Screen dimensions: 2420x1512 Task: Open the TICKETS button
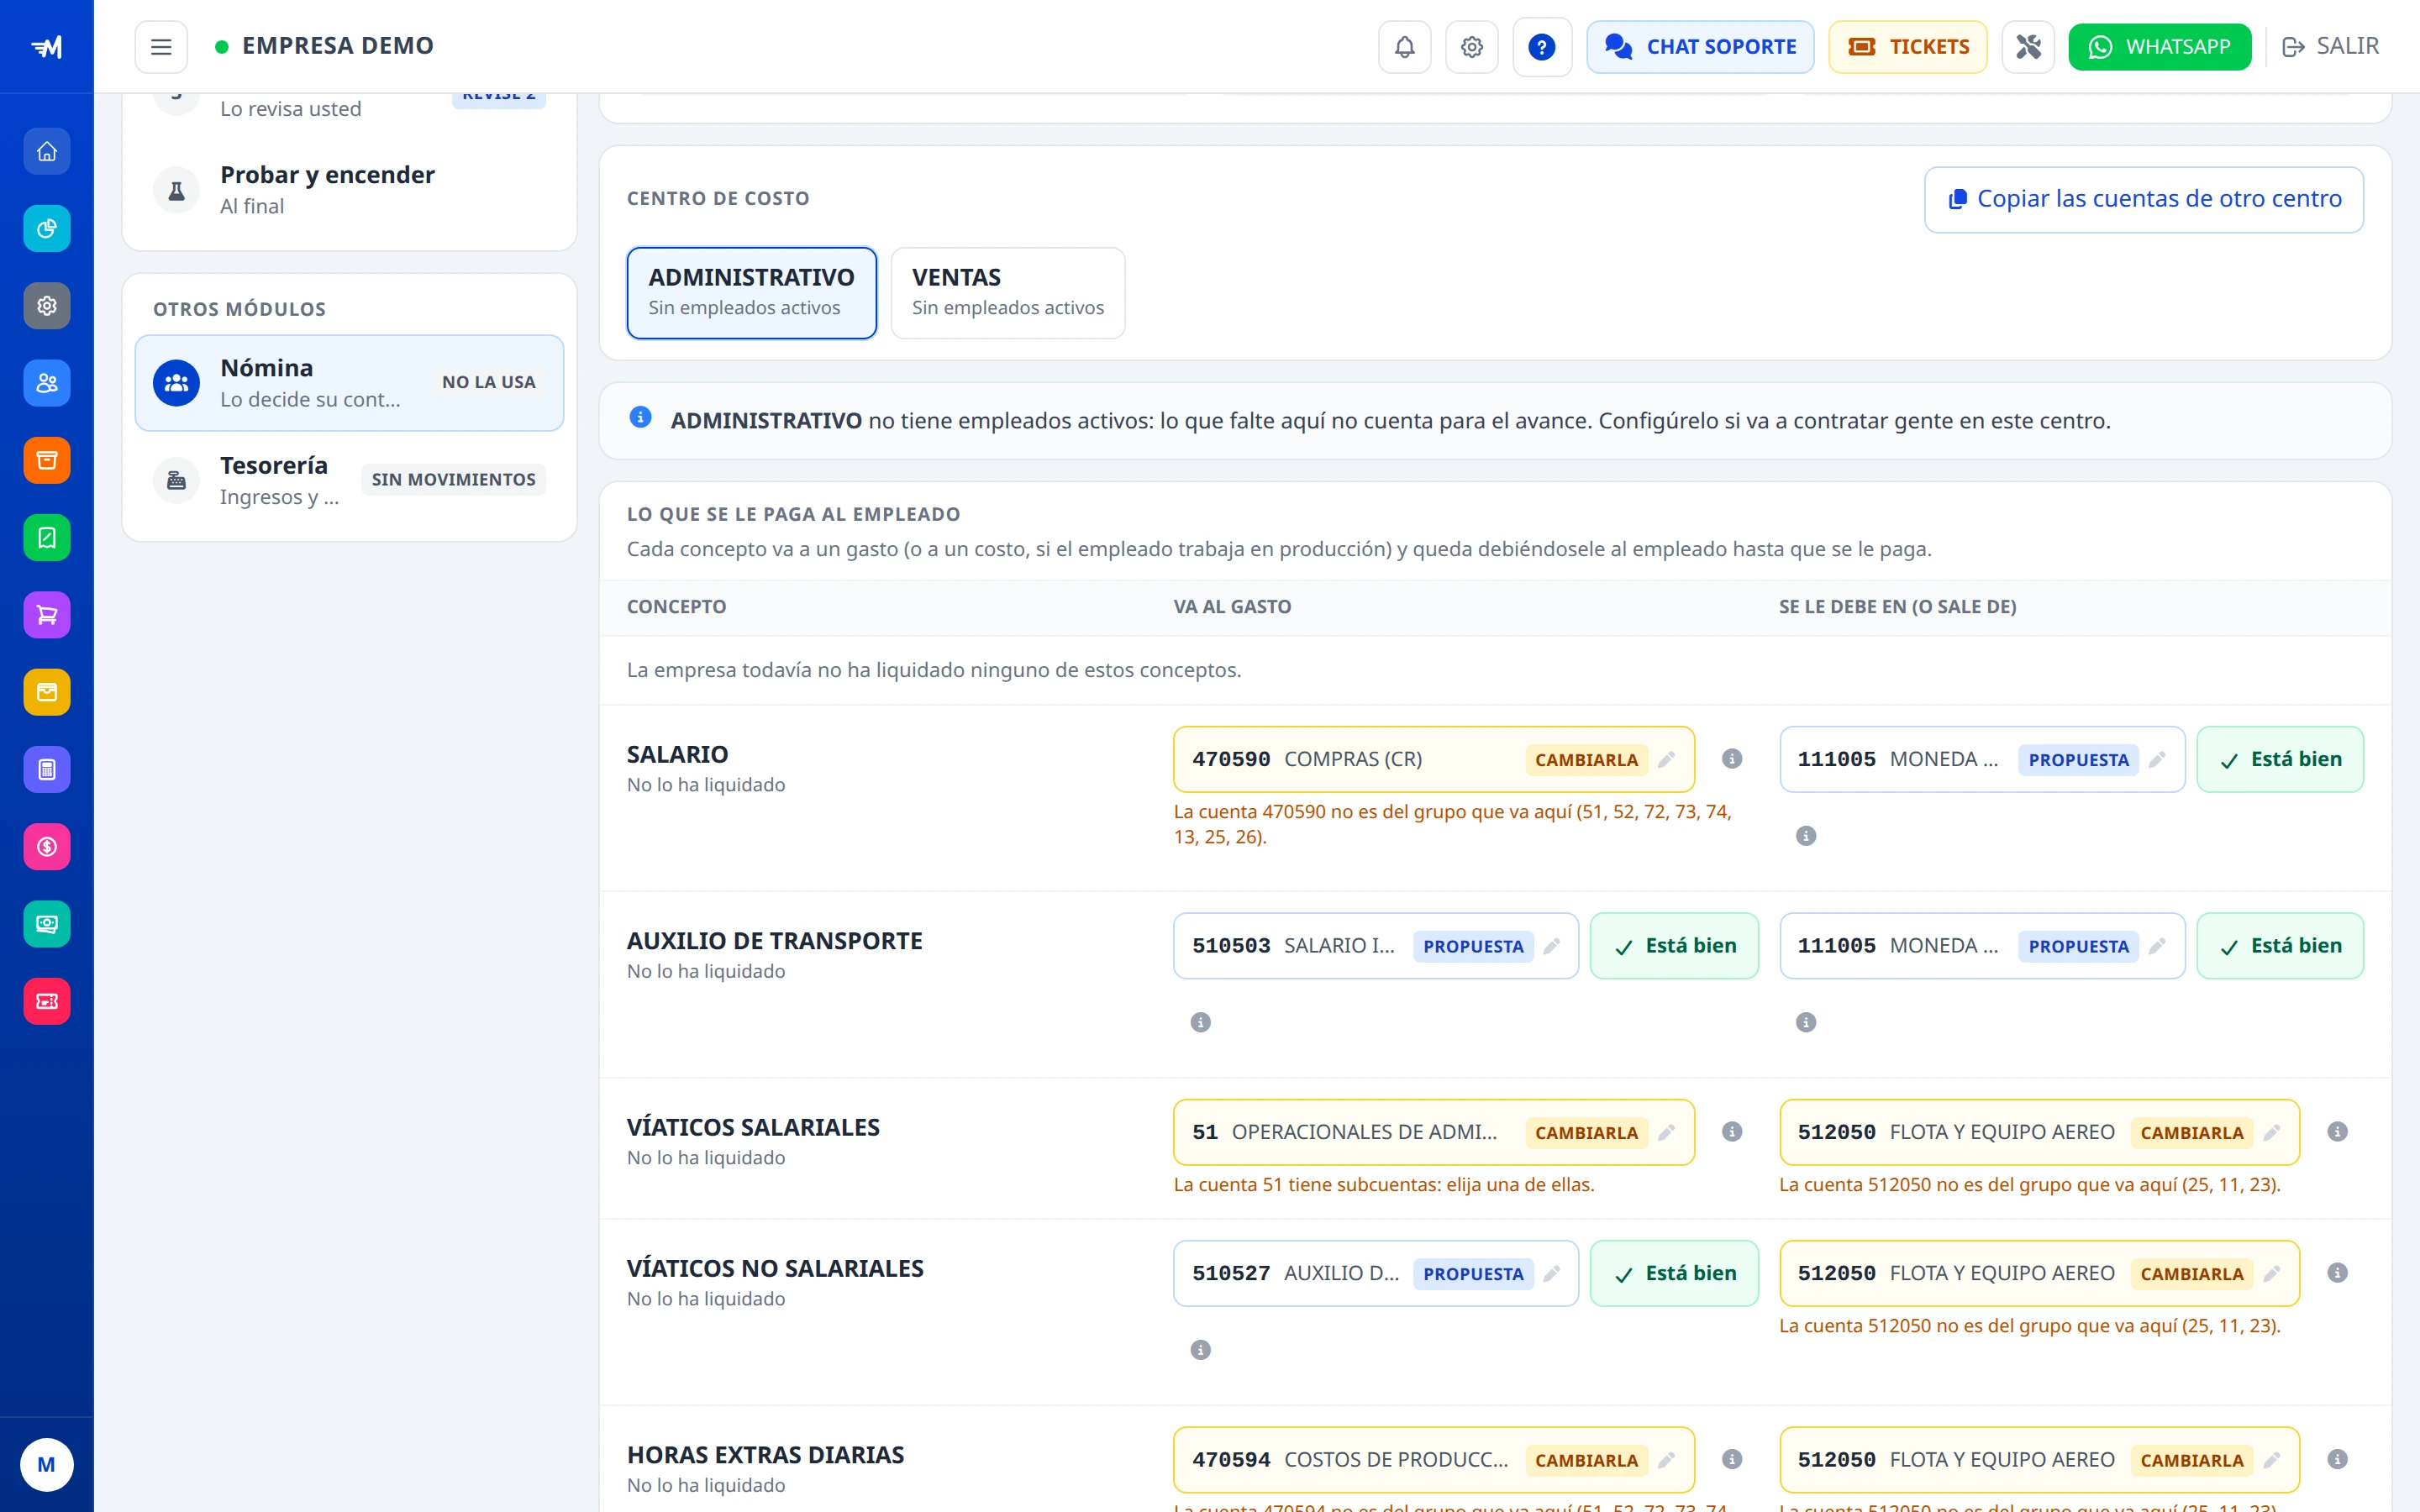point(1907,47)
